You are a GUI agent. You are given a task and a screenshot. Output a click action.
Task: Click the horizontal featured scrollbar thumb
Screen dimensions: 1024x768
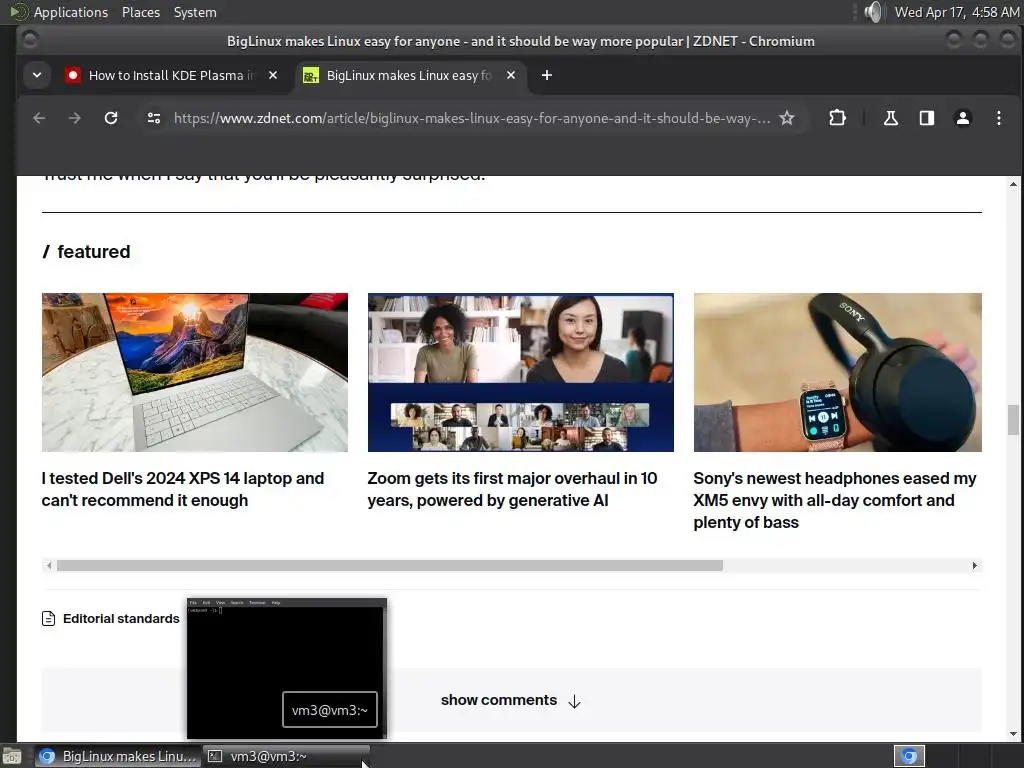[x=389, y=566]
